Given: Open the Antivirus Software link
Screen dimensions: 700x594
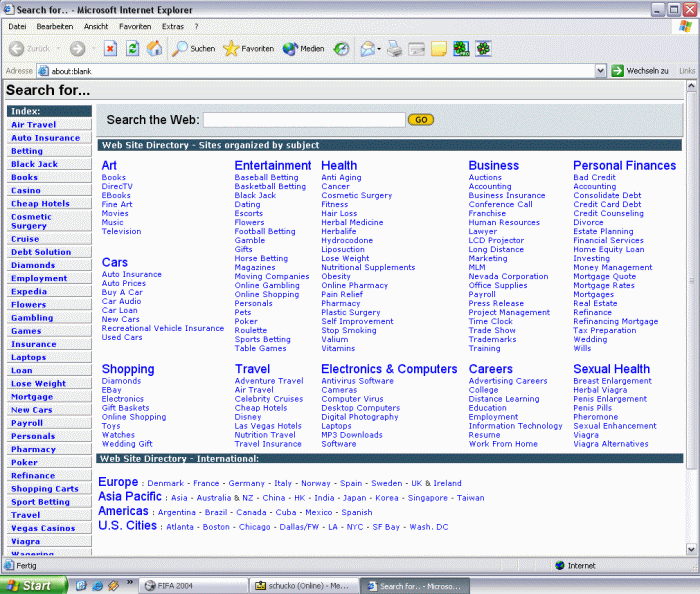Looking at the screenshot, I should [x=358, y=381].
